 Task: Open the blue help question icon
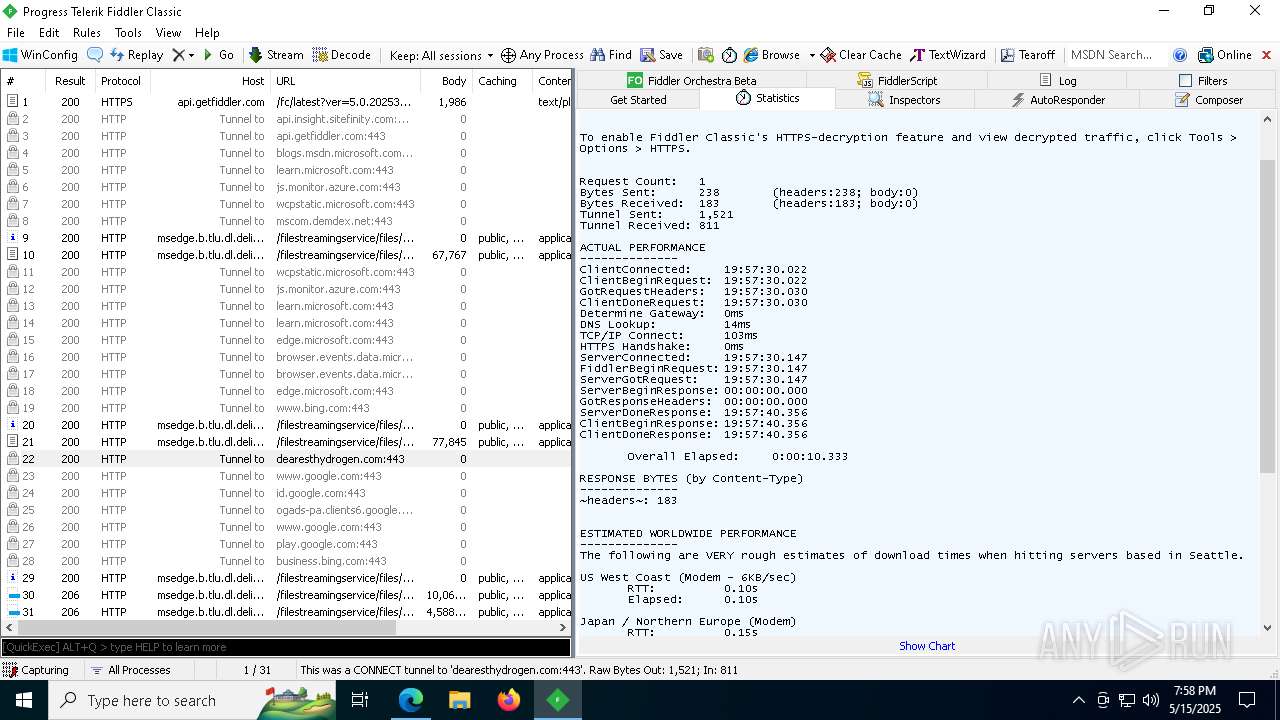pos(1180,55)
